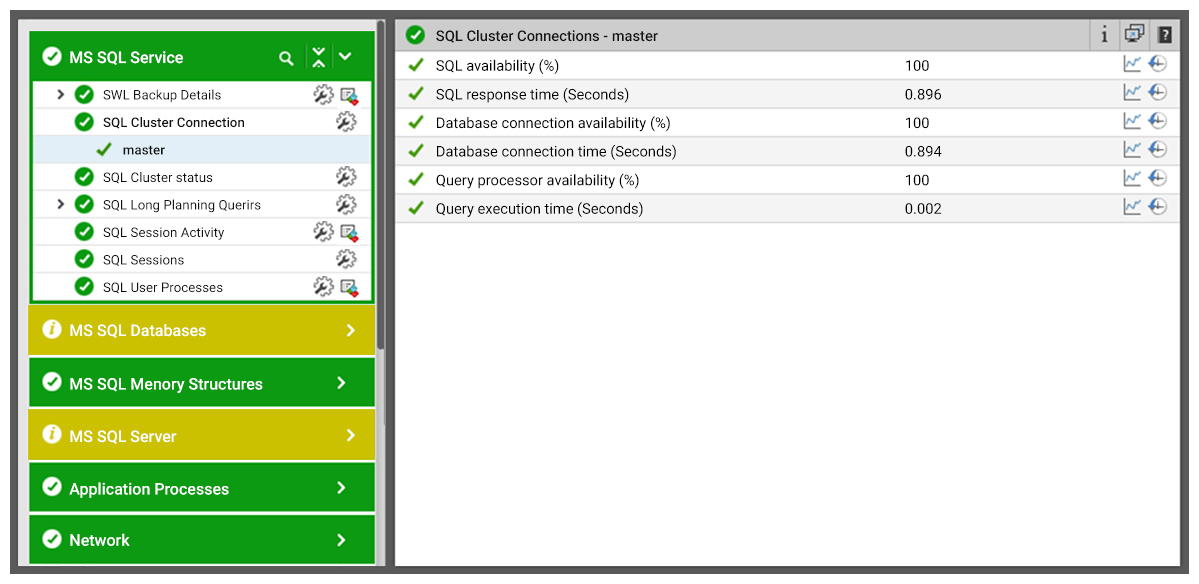Select the SQL Long Planning Querirs test
1199x584 pixels.
click(182, 205)
